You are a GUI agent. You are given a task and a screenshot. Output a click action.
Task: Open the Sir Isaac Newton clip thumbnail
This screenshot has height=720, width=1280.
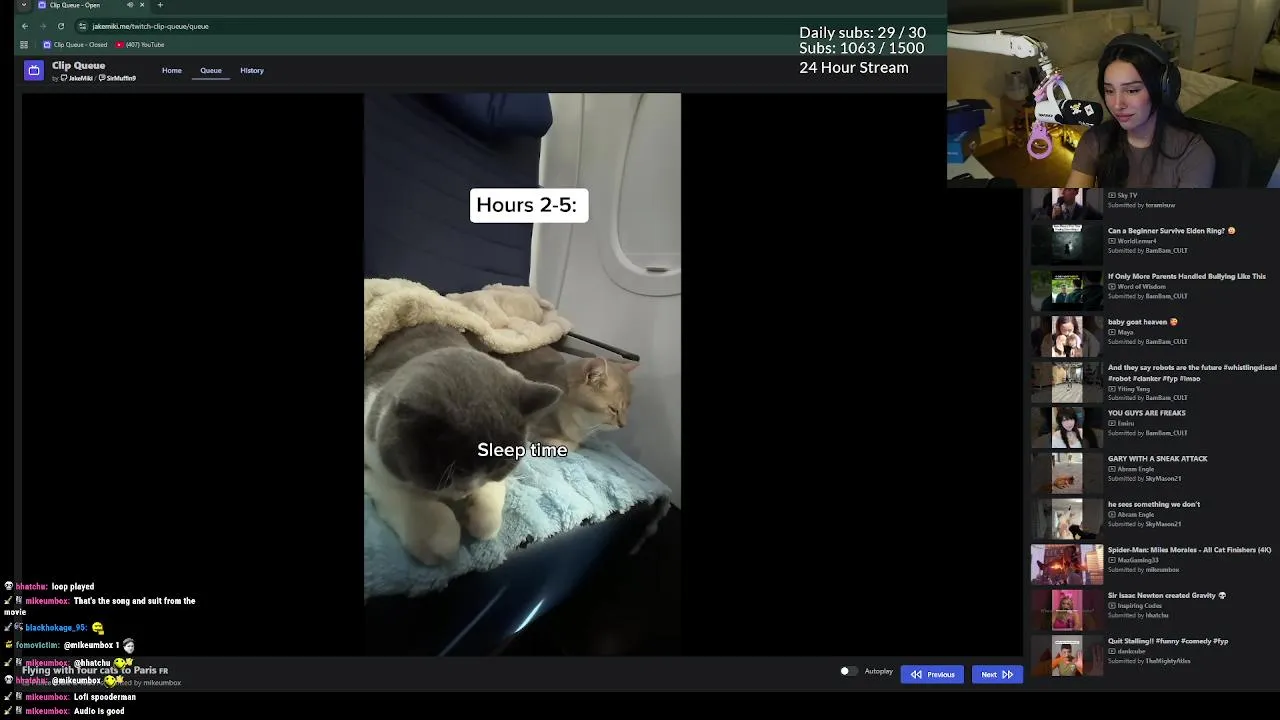point(1067,608)
